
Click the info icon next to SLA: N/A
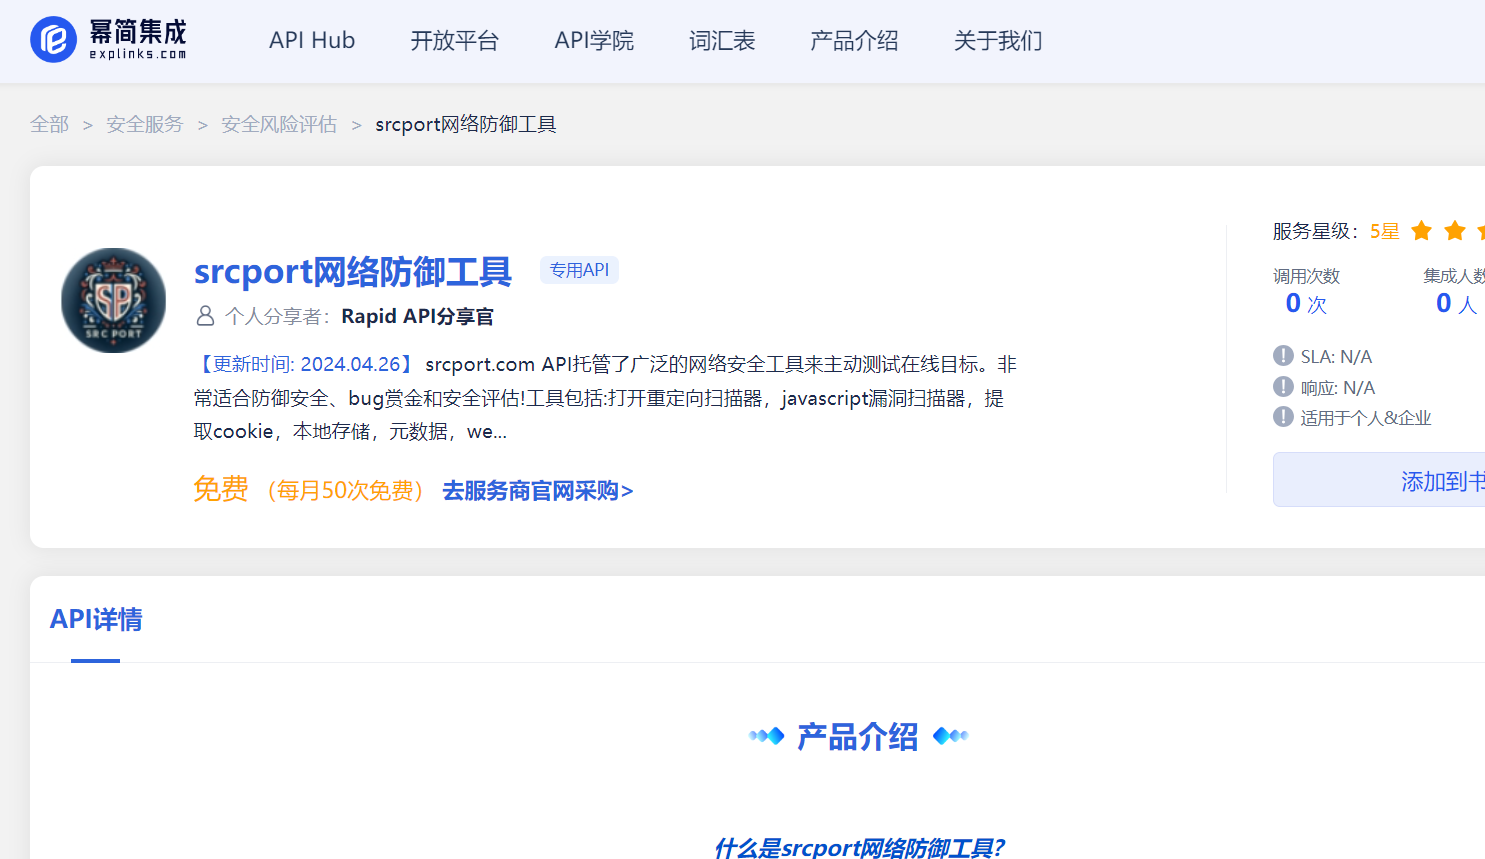1283,356
